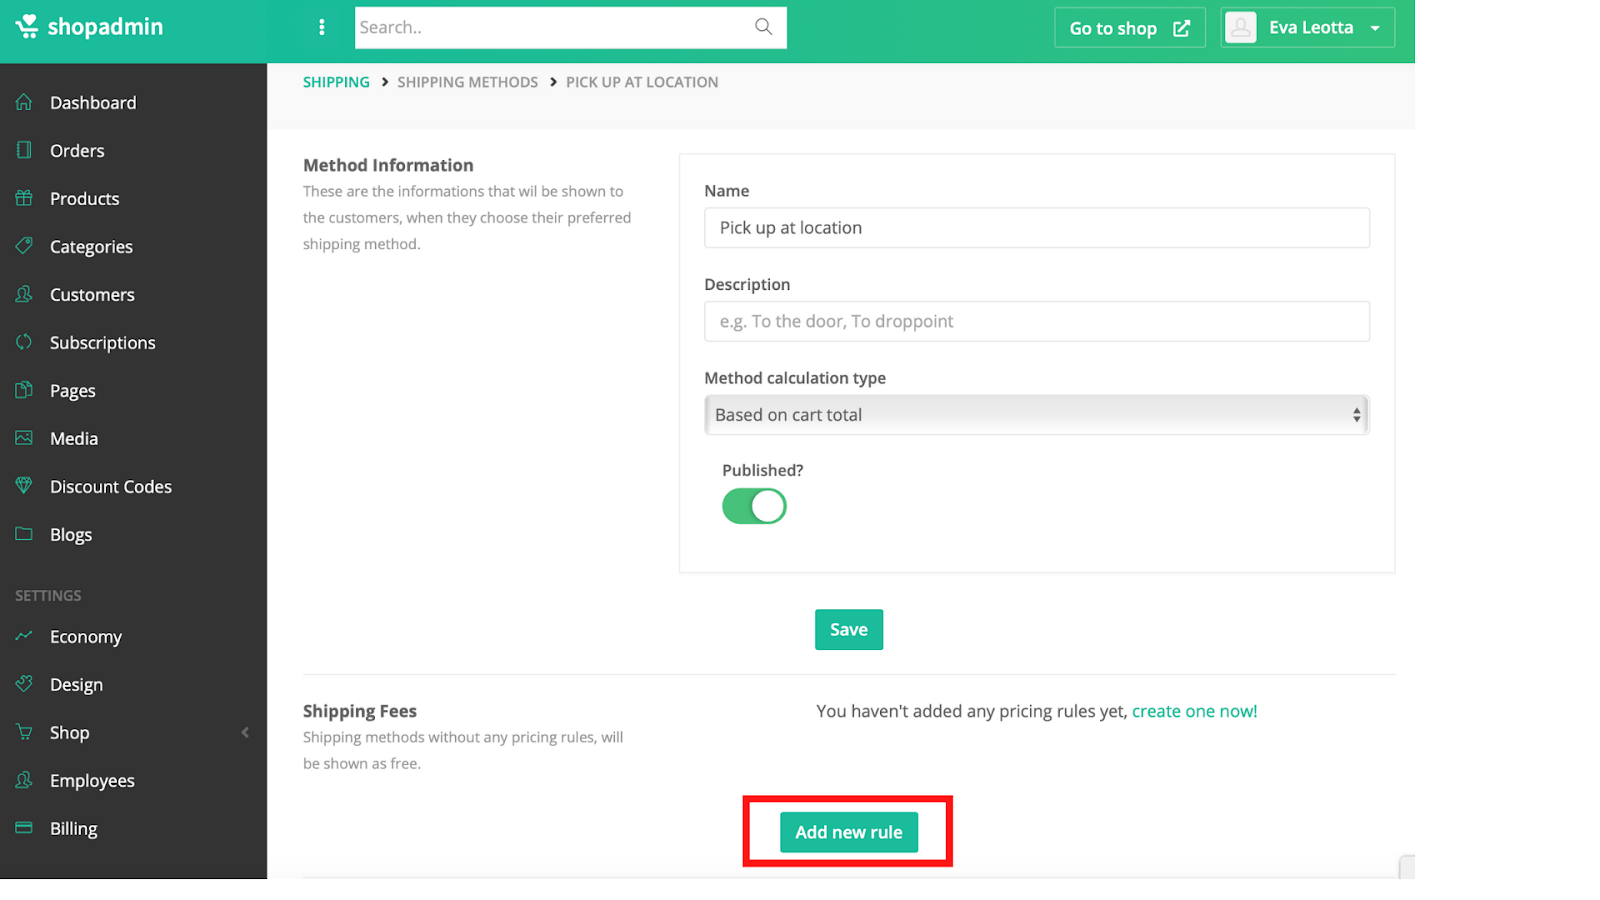Open Discount Codes section

click(111, 487)
